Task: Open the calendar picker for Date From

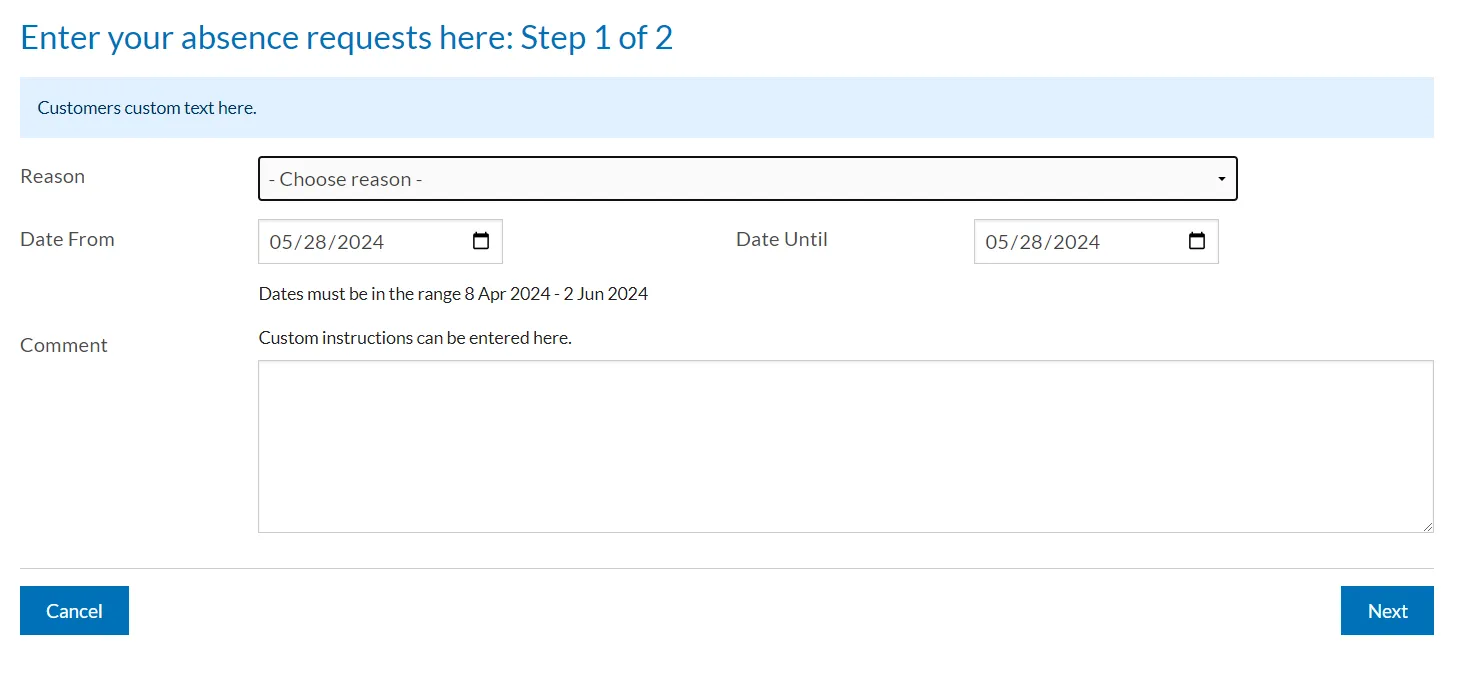Action: click(x=481, y=241)
